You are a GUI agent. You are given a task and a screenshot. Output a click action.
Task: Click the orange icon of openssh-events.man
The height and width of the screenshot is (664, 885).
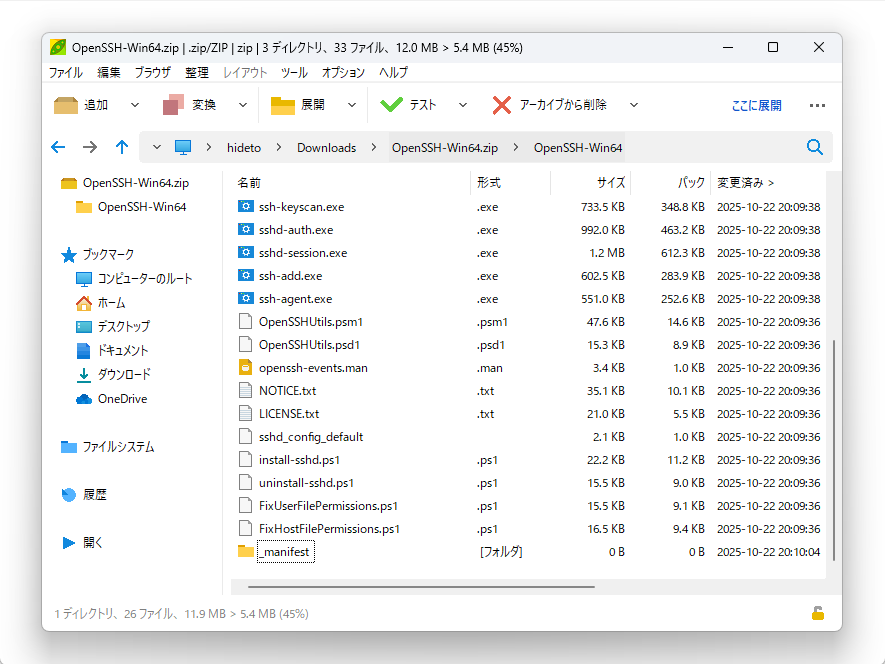click(246, 368)
